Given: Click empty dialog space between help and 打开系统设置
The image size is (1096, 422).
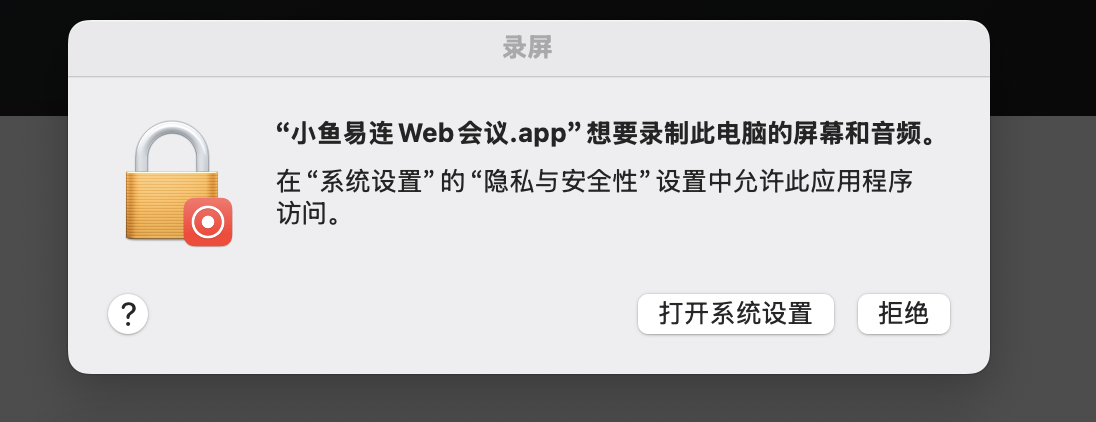Looking at the screenshot, I should (391, 314).
